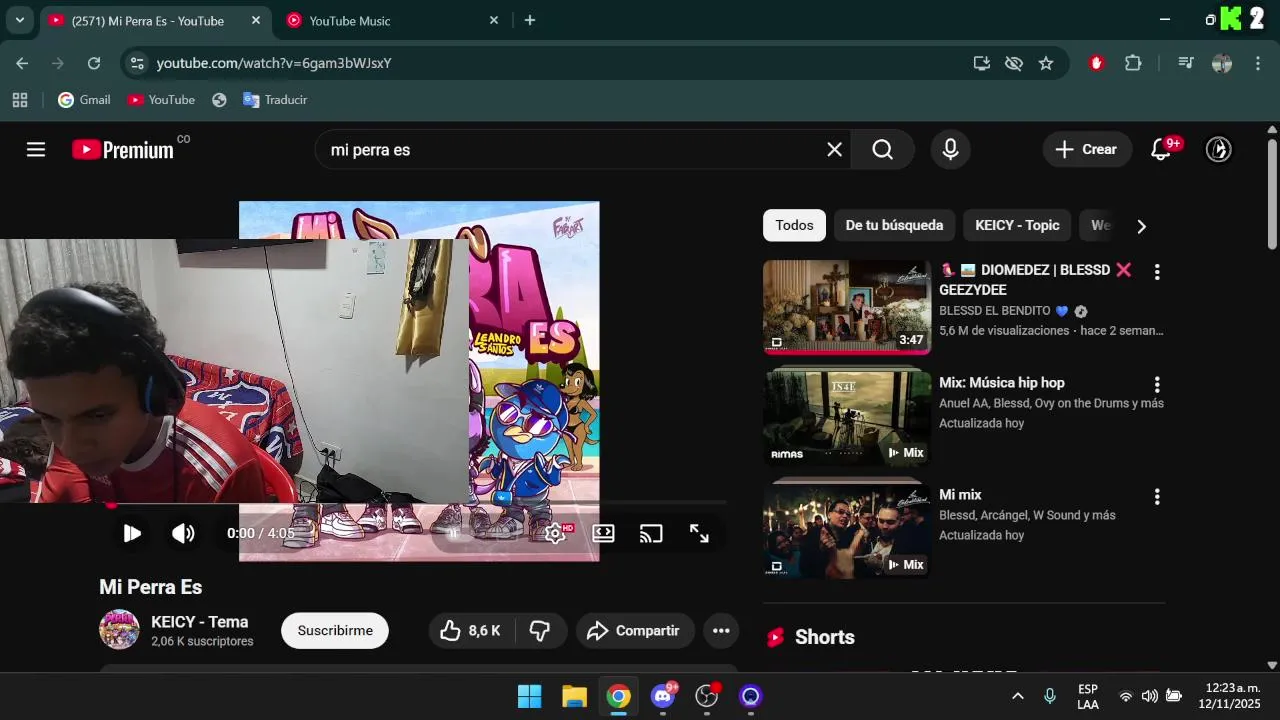Like the video with thumbs up
Screen dimensions: 1280x720
471,631
